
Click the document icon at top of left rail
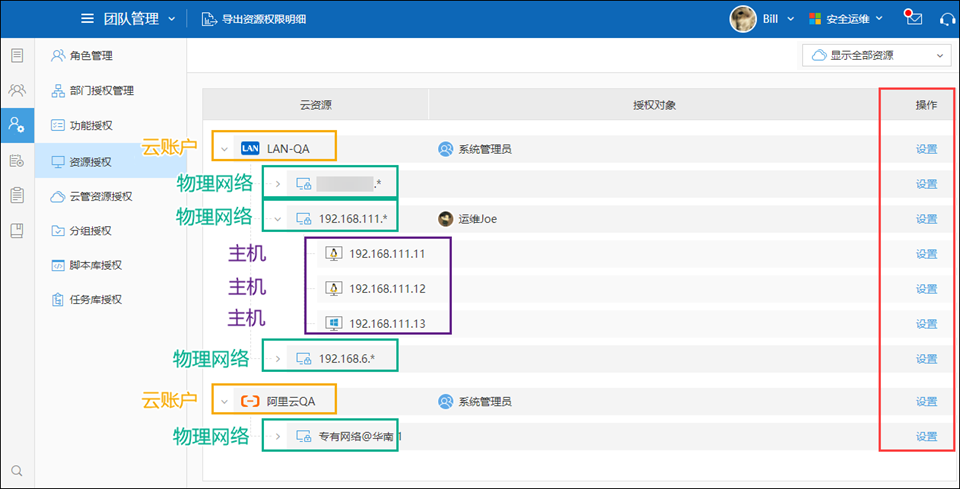pos(16,55)
